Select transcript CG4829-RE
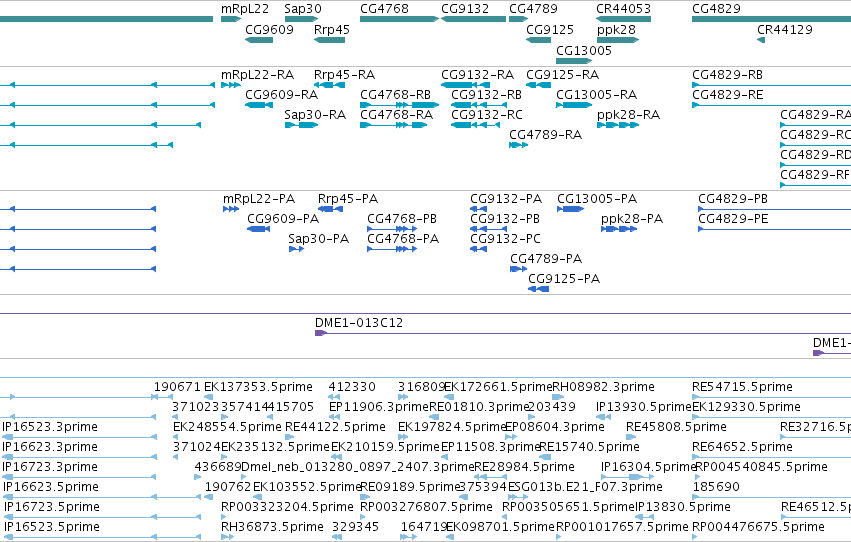The height and width of the screenshot is (542, 851). coord(771,105)
